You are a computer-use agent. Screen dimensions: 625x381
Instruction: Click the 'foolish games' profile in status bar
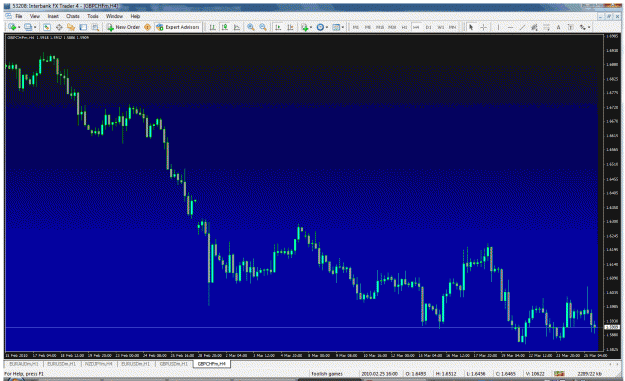[327, 374]
